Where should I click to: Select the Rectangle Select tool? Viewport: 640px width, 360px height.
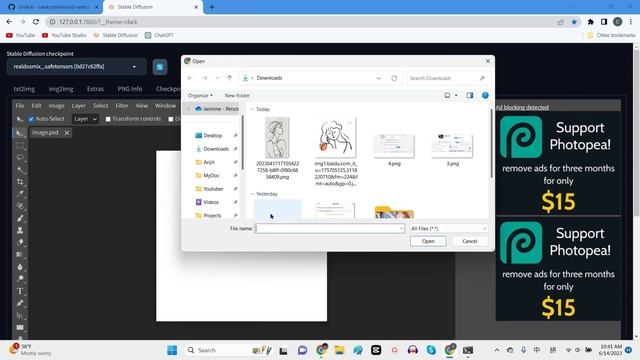tap(20, 145)
